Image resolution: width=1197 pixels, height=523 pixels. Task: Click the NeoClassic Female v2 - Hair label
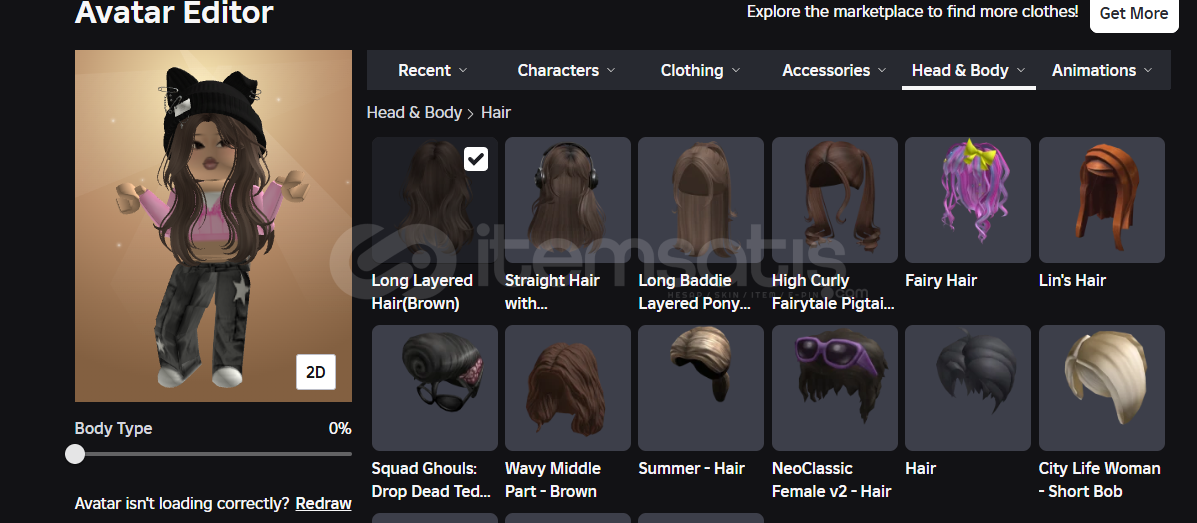pos(831,479)
